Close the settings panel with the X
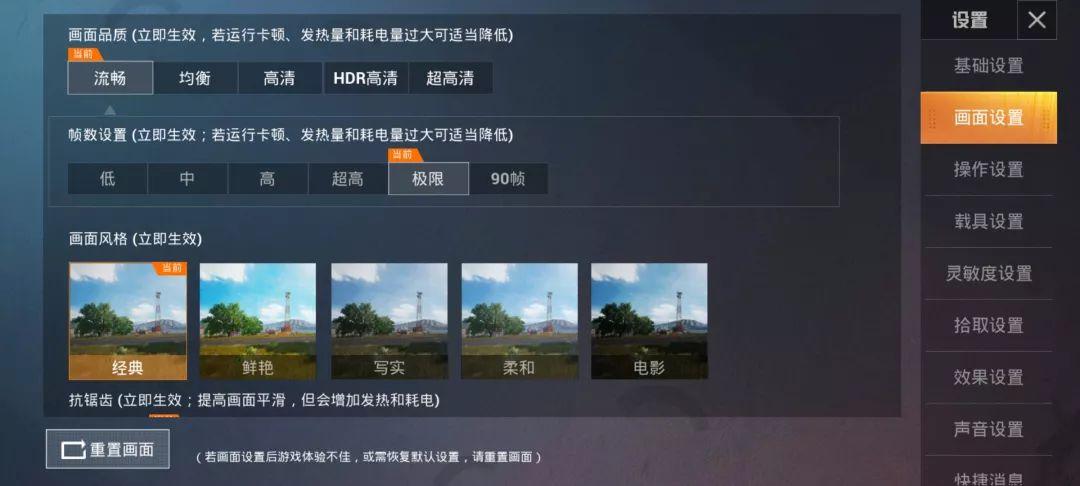The width and height of the screenshot is (1080, 486). click(1037, 20)
